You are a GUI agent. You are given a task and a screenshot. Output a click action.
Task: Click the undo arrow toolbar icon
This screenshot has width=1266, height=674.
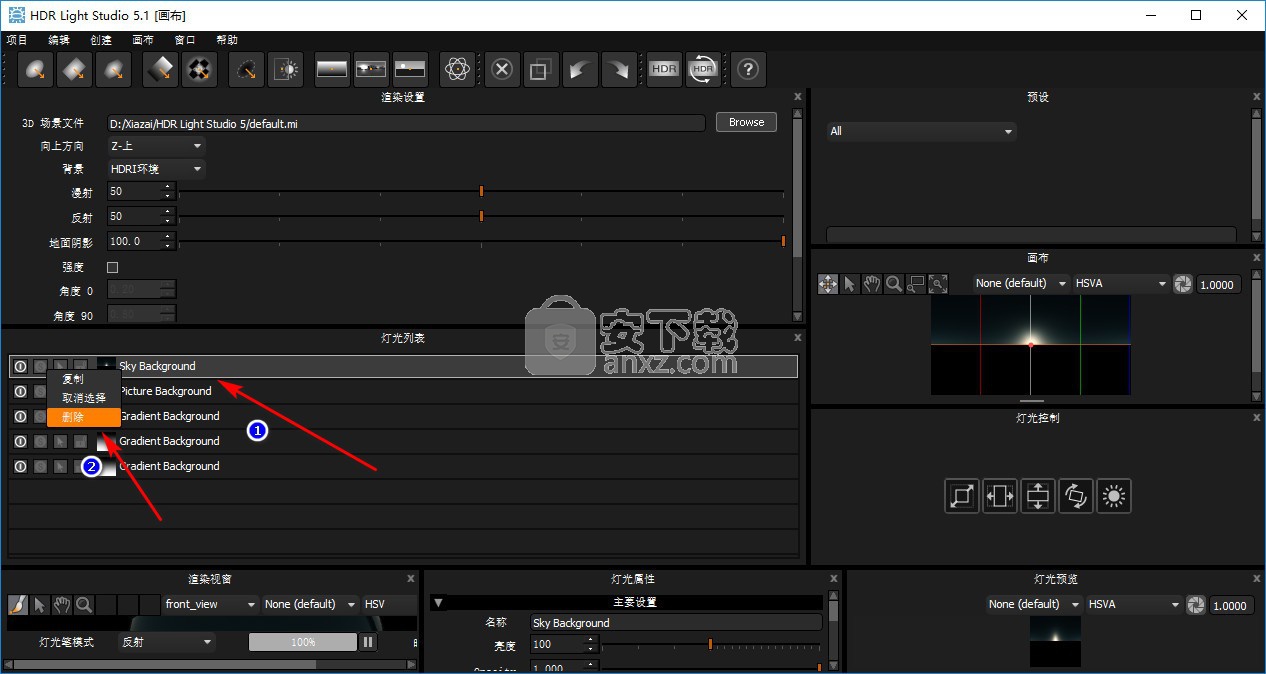point(579,69)
